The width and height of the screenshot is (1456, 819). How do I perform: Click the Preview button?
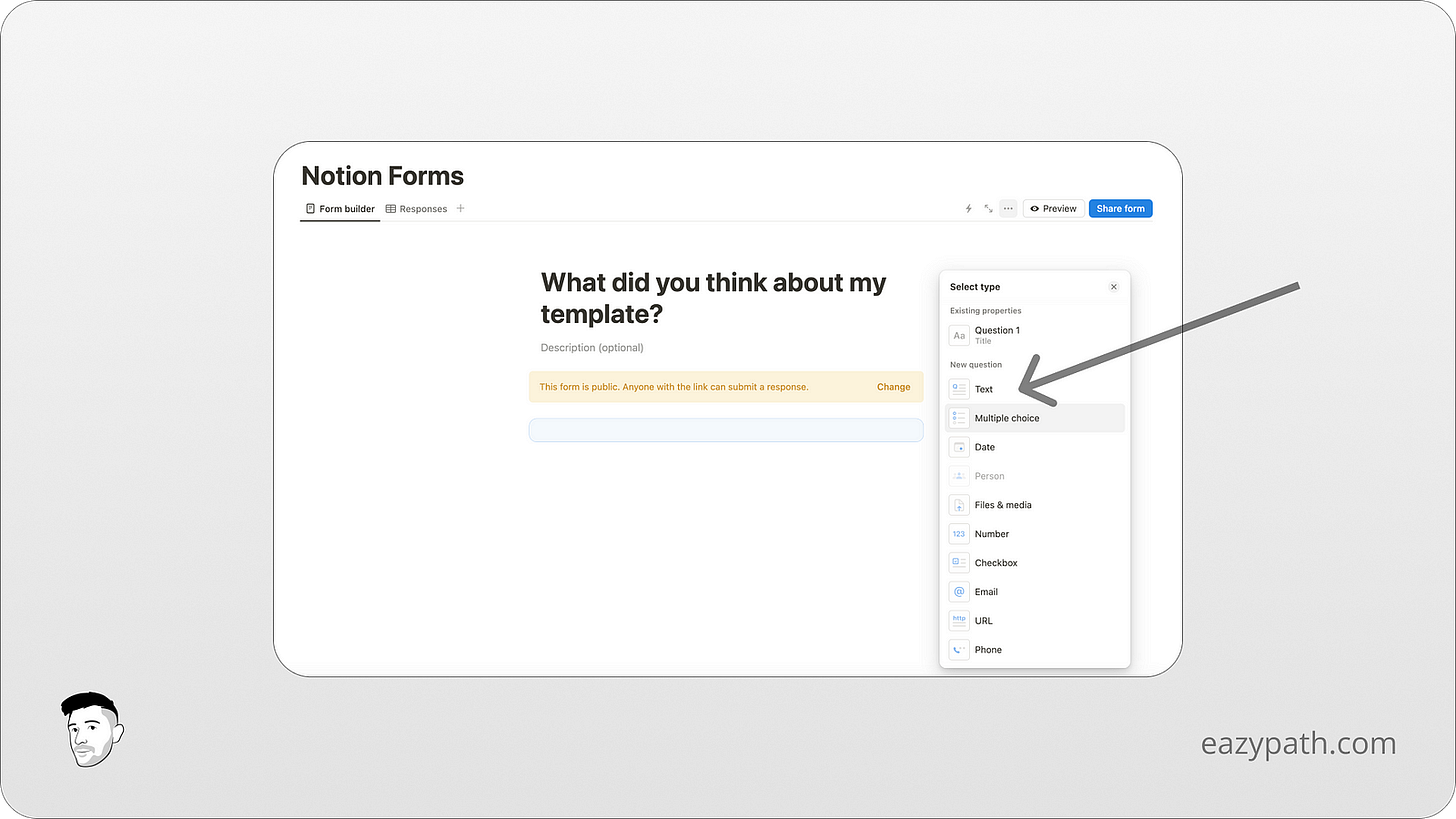1053,209
